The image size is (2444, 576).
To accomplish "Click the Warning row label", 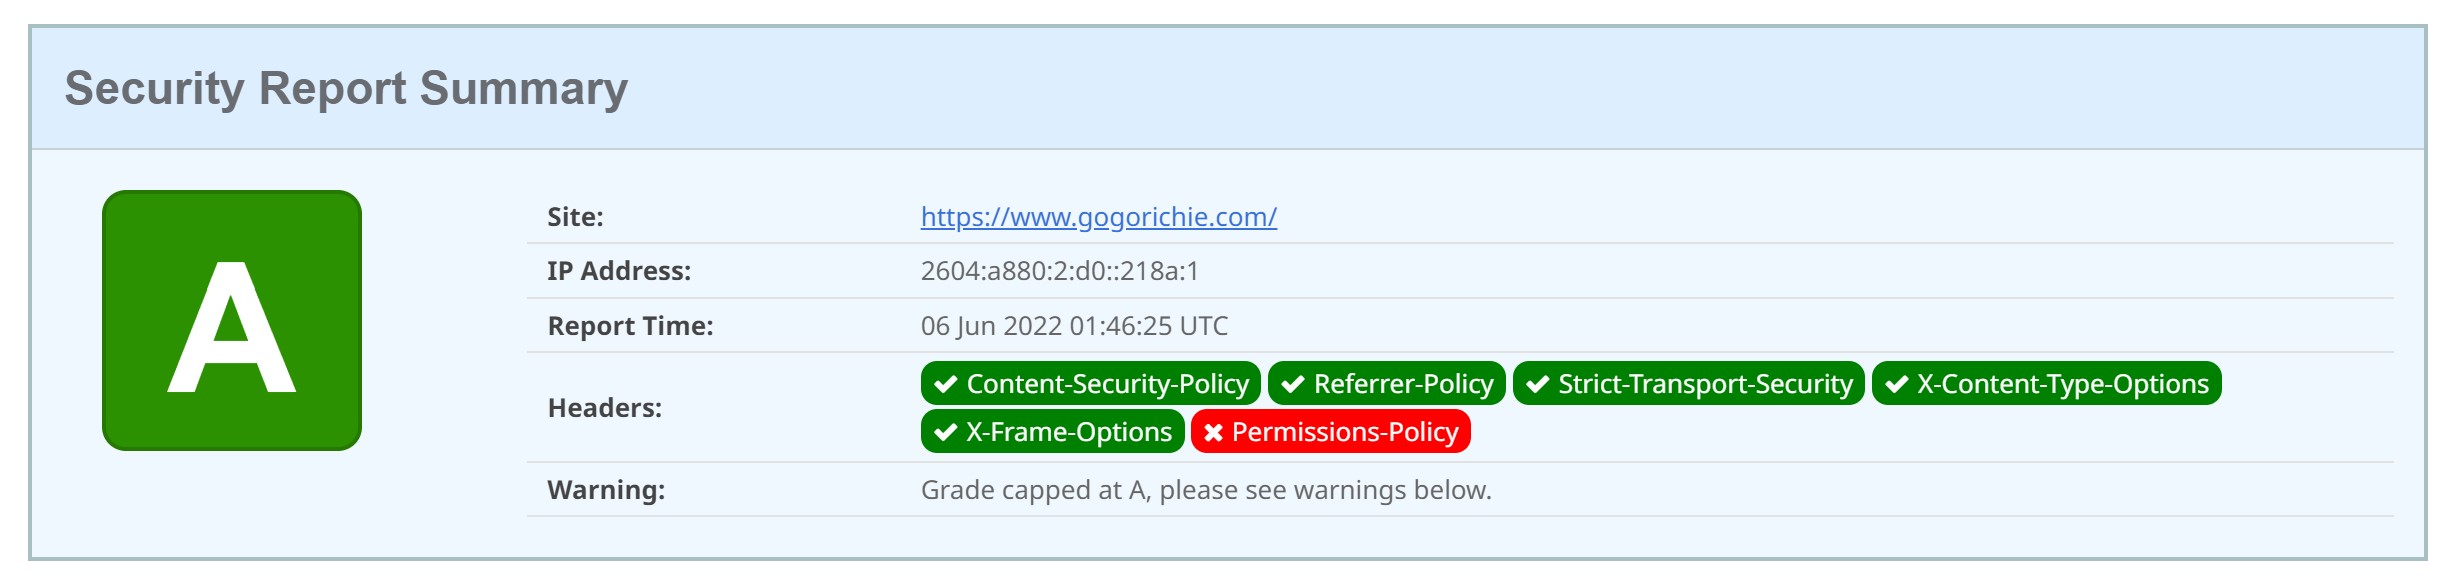I will 606,490.
